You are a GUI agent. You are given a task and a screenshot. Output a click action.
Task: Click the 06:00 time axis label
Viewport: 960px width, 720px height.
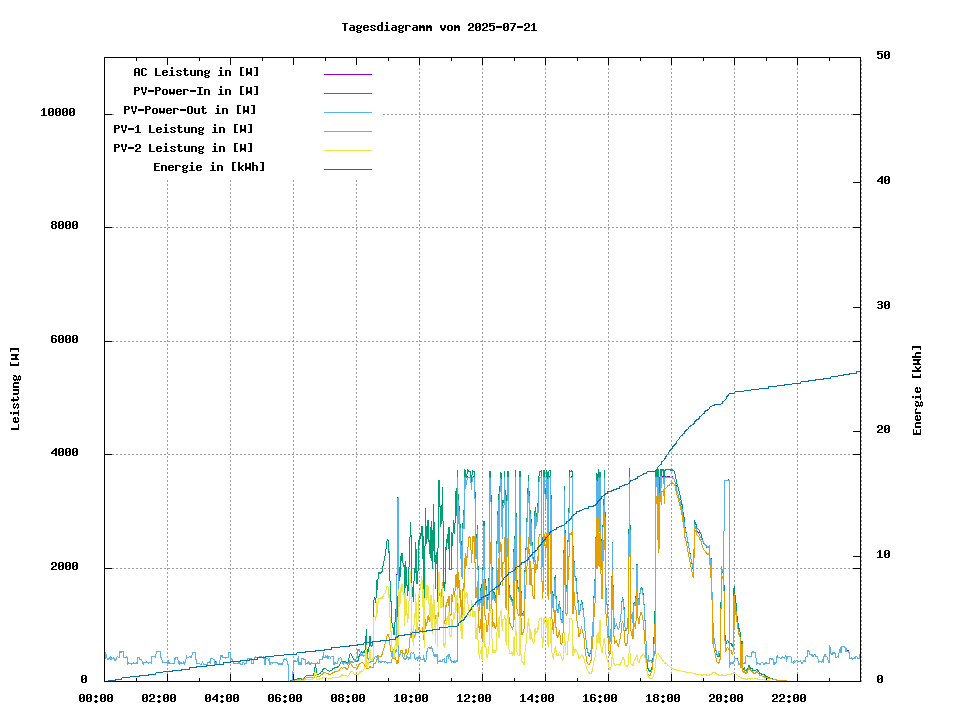click(x=285, y=698)
